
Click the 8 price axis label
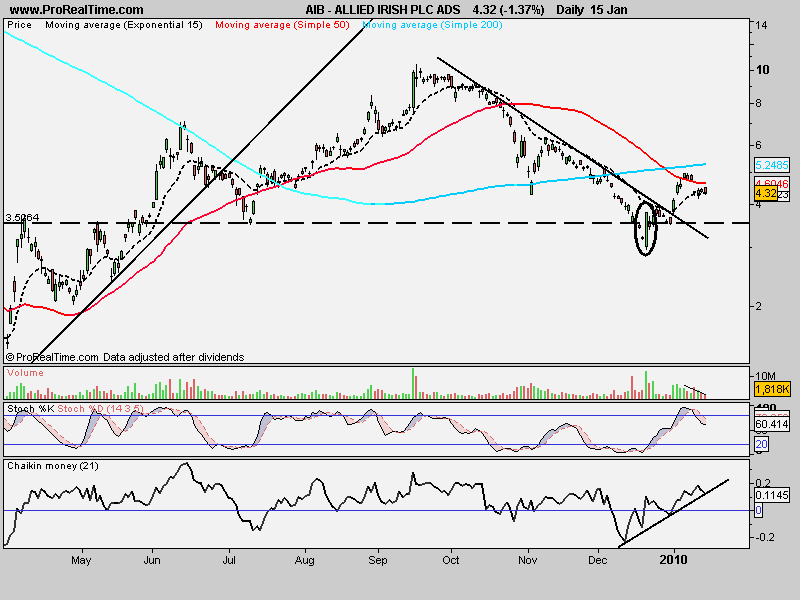coord(759,104)
